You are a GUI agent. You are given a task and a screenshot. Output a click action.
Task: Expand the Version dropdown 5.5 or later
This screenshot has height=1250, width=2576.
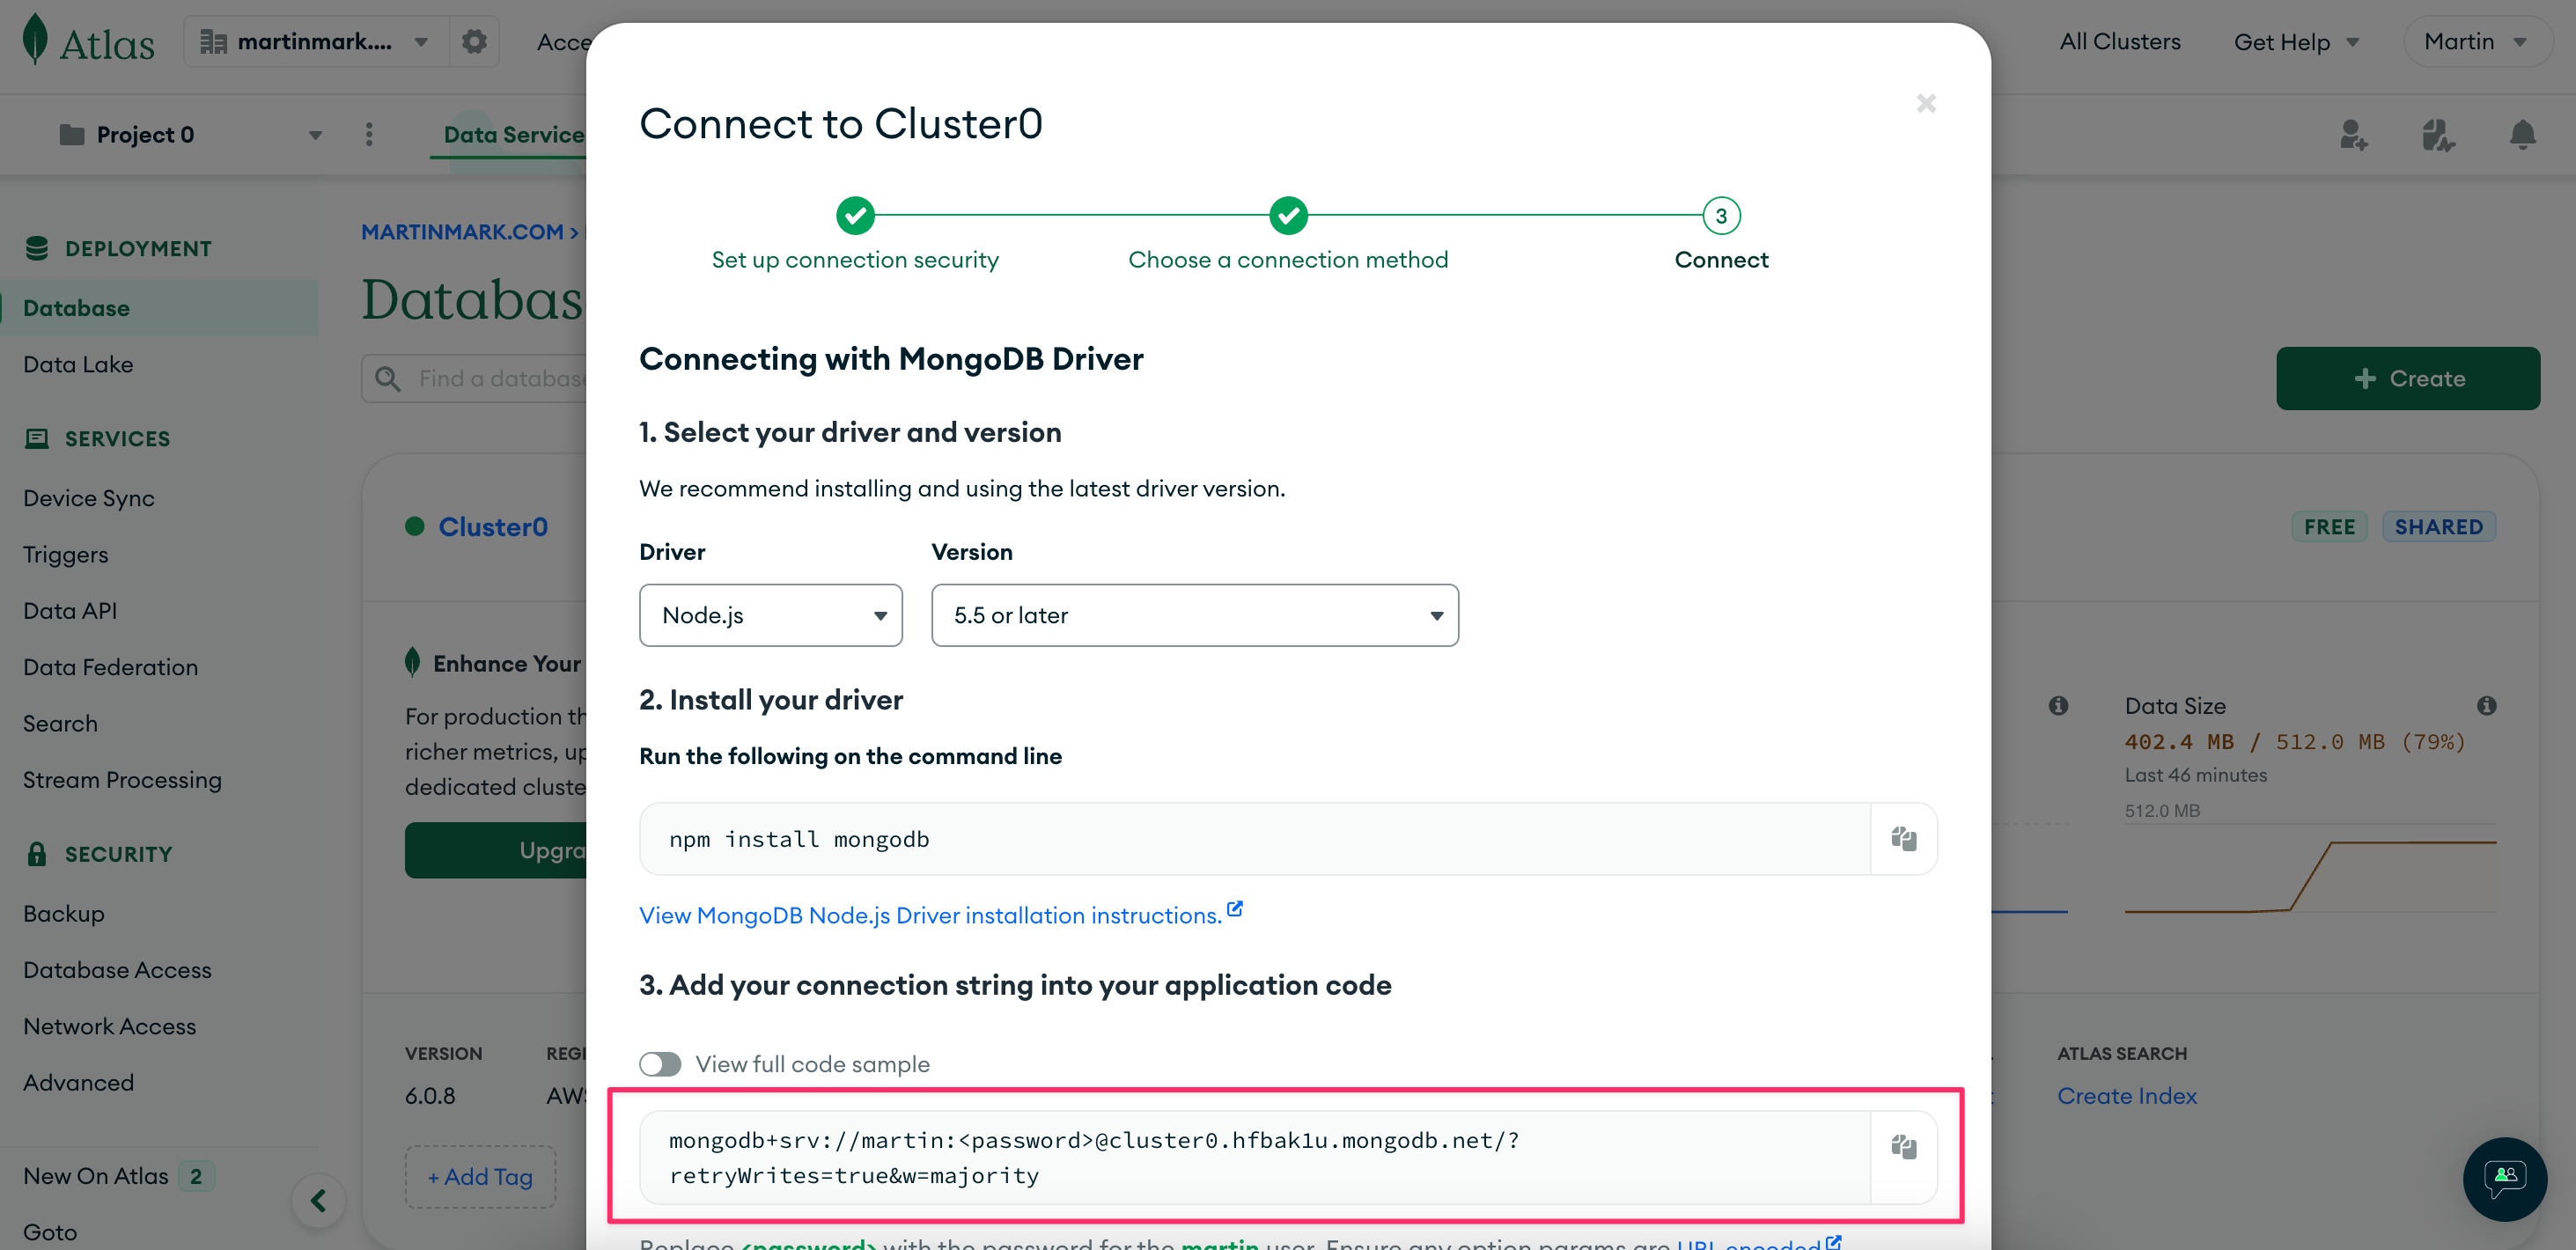click(1193, 614)
